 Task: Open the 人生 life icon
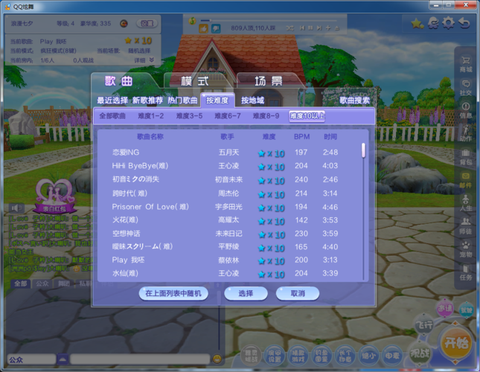[466, 203]
